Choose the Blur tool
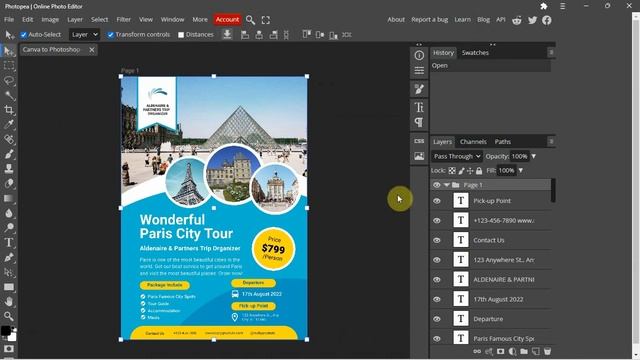Screen dimensions: 640x360 (x=9, y=213)
